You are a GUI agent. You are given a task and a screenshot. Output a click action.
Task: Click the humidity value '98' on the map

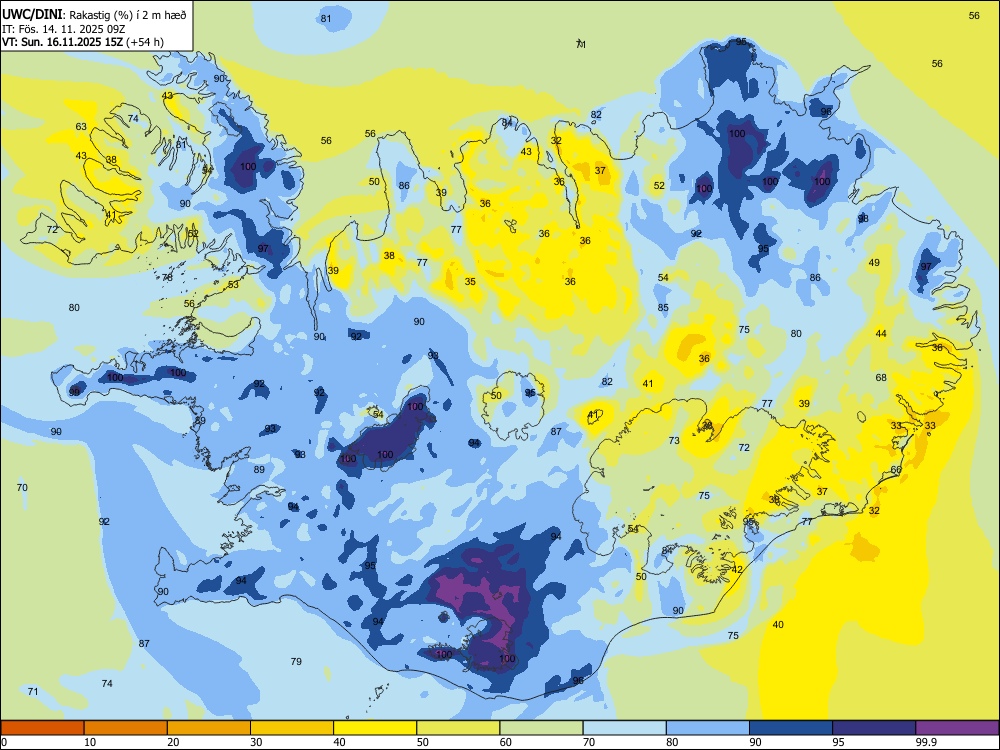pos(863,219)
